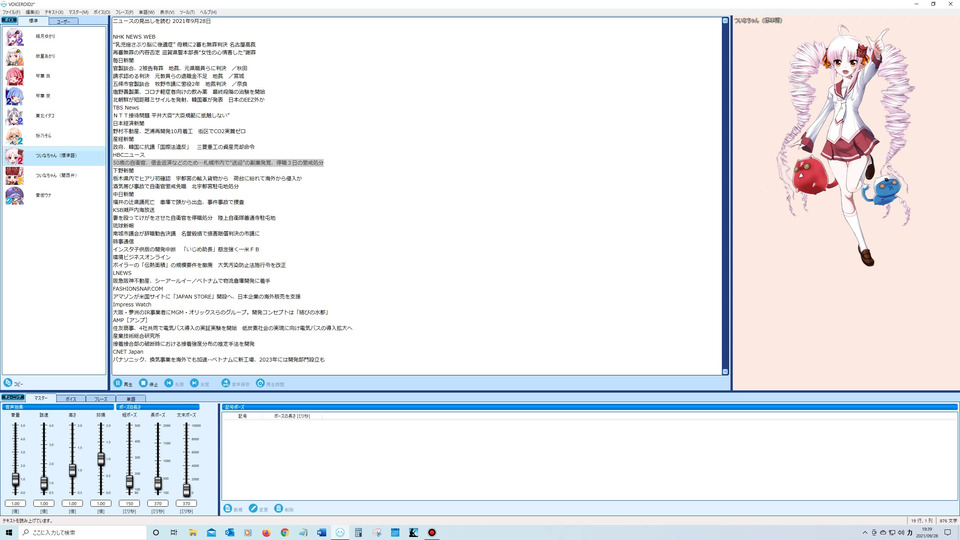Click the 'NHK NEWS WEB' text line
960x540 pixels.
point(134,37)
